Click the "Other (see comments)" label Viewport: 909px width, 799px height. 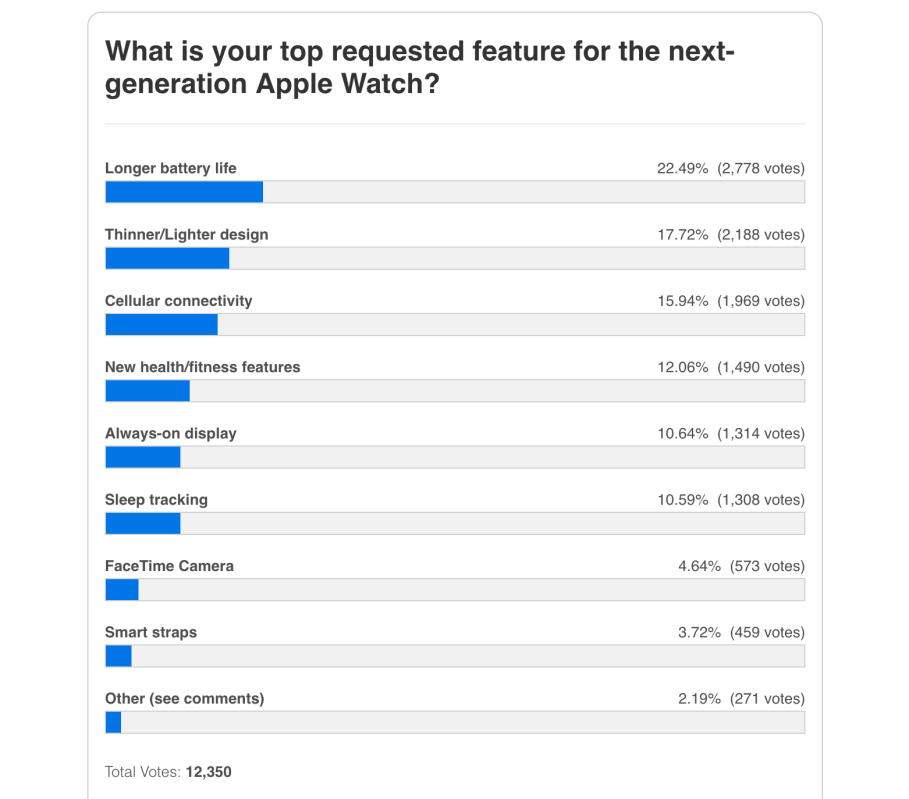pyautogui.click(x=185, y=698)
